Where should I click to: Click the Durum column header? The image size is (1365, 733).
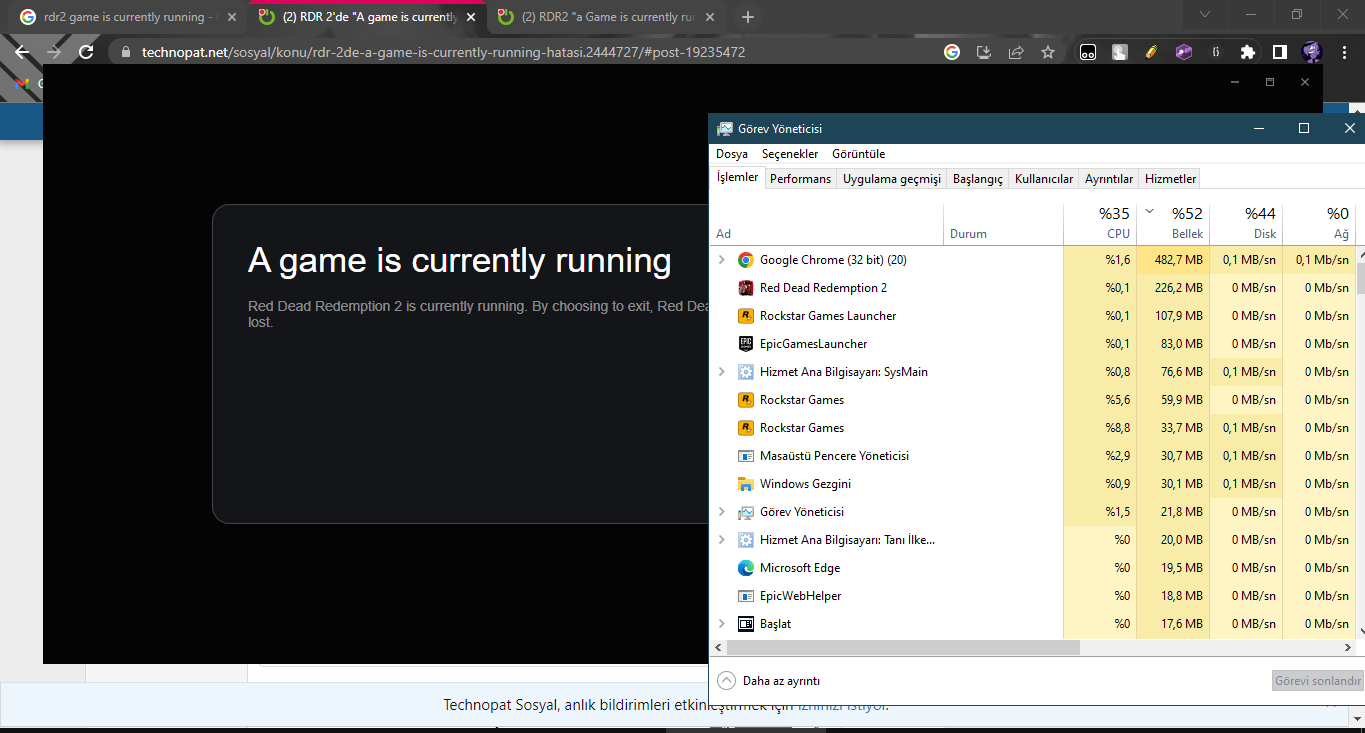(1004, 223)
